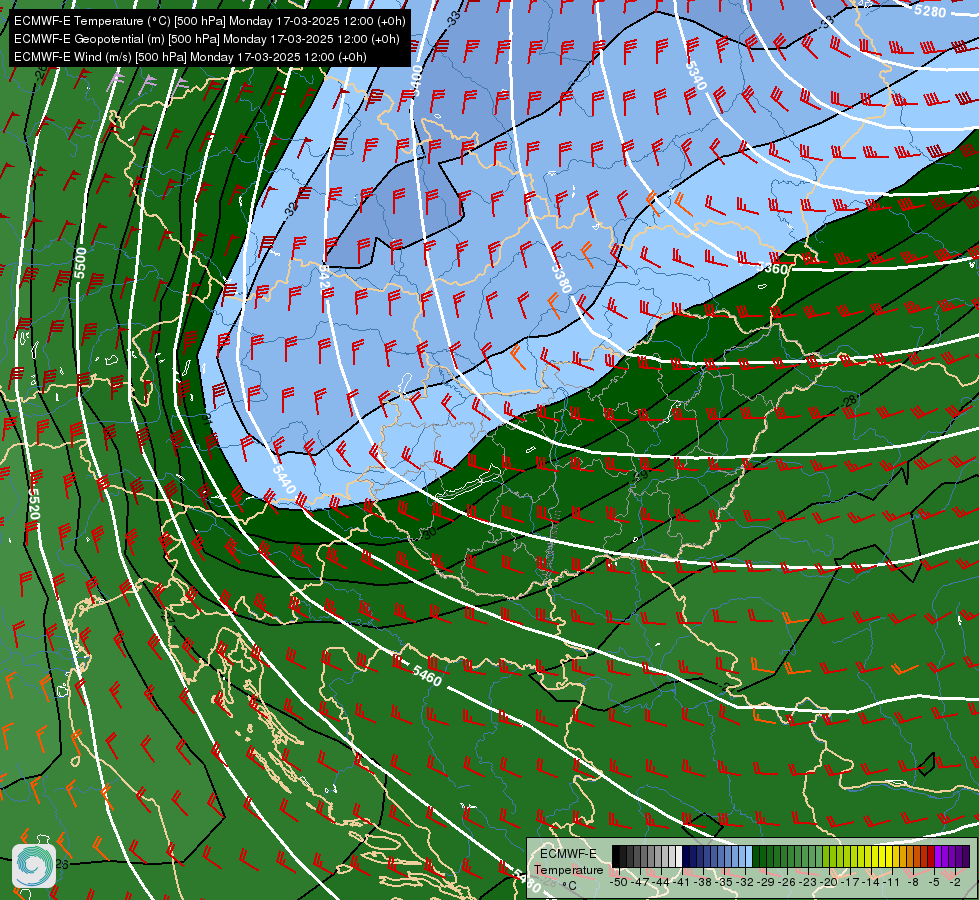Click the 5380 geopotential contour label
The width and height of the screenshot is (979, 900).
click(561, 279)
